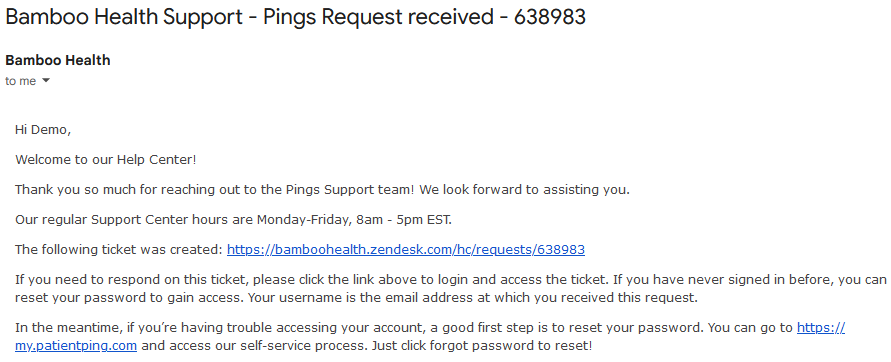
Task: Click the 'Hi Demo,' greeting line
Action: (43, 130)
